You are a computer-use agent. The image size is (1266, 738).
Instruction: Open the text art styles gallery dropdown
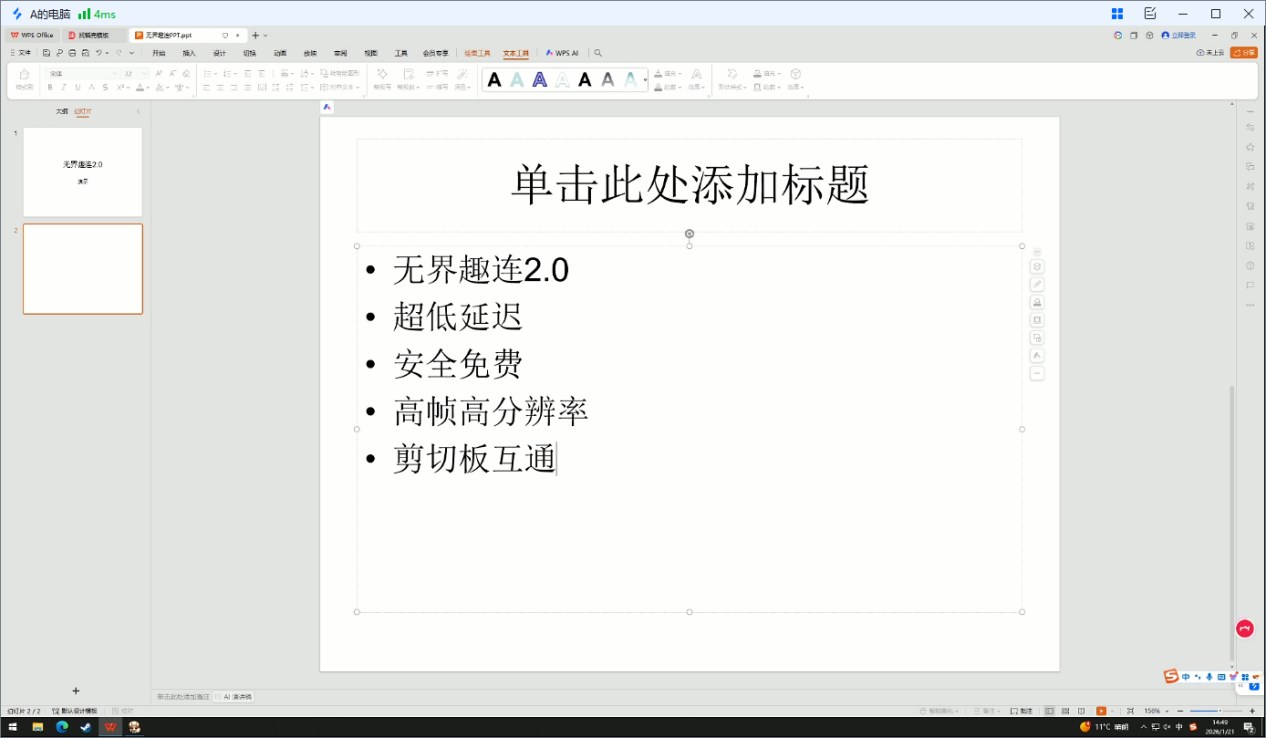[645, 80]
